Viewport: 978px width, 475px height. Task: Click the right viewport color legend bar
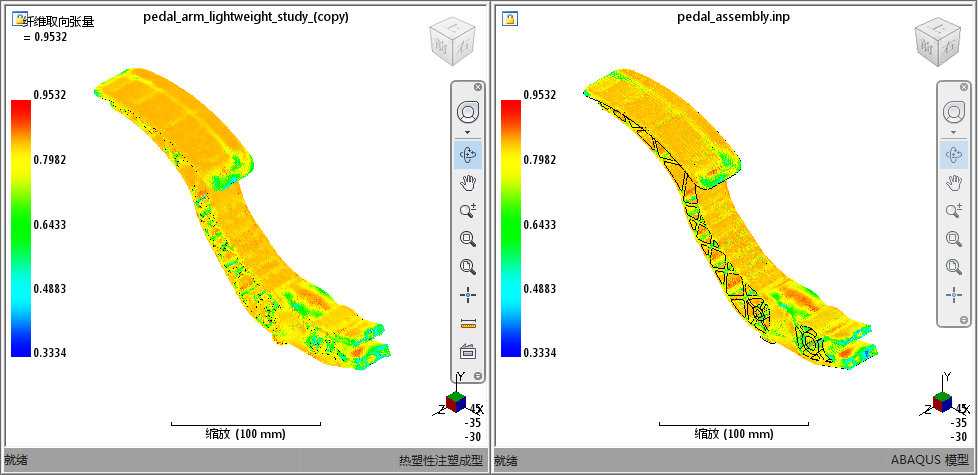click(511, 228)
